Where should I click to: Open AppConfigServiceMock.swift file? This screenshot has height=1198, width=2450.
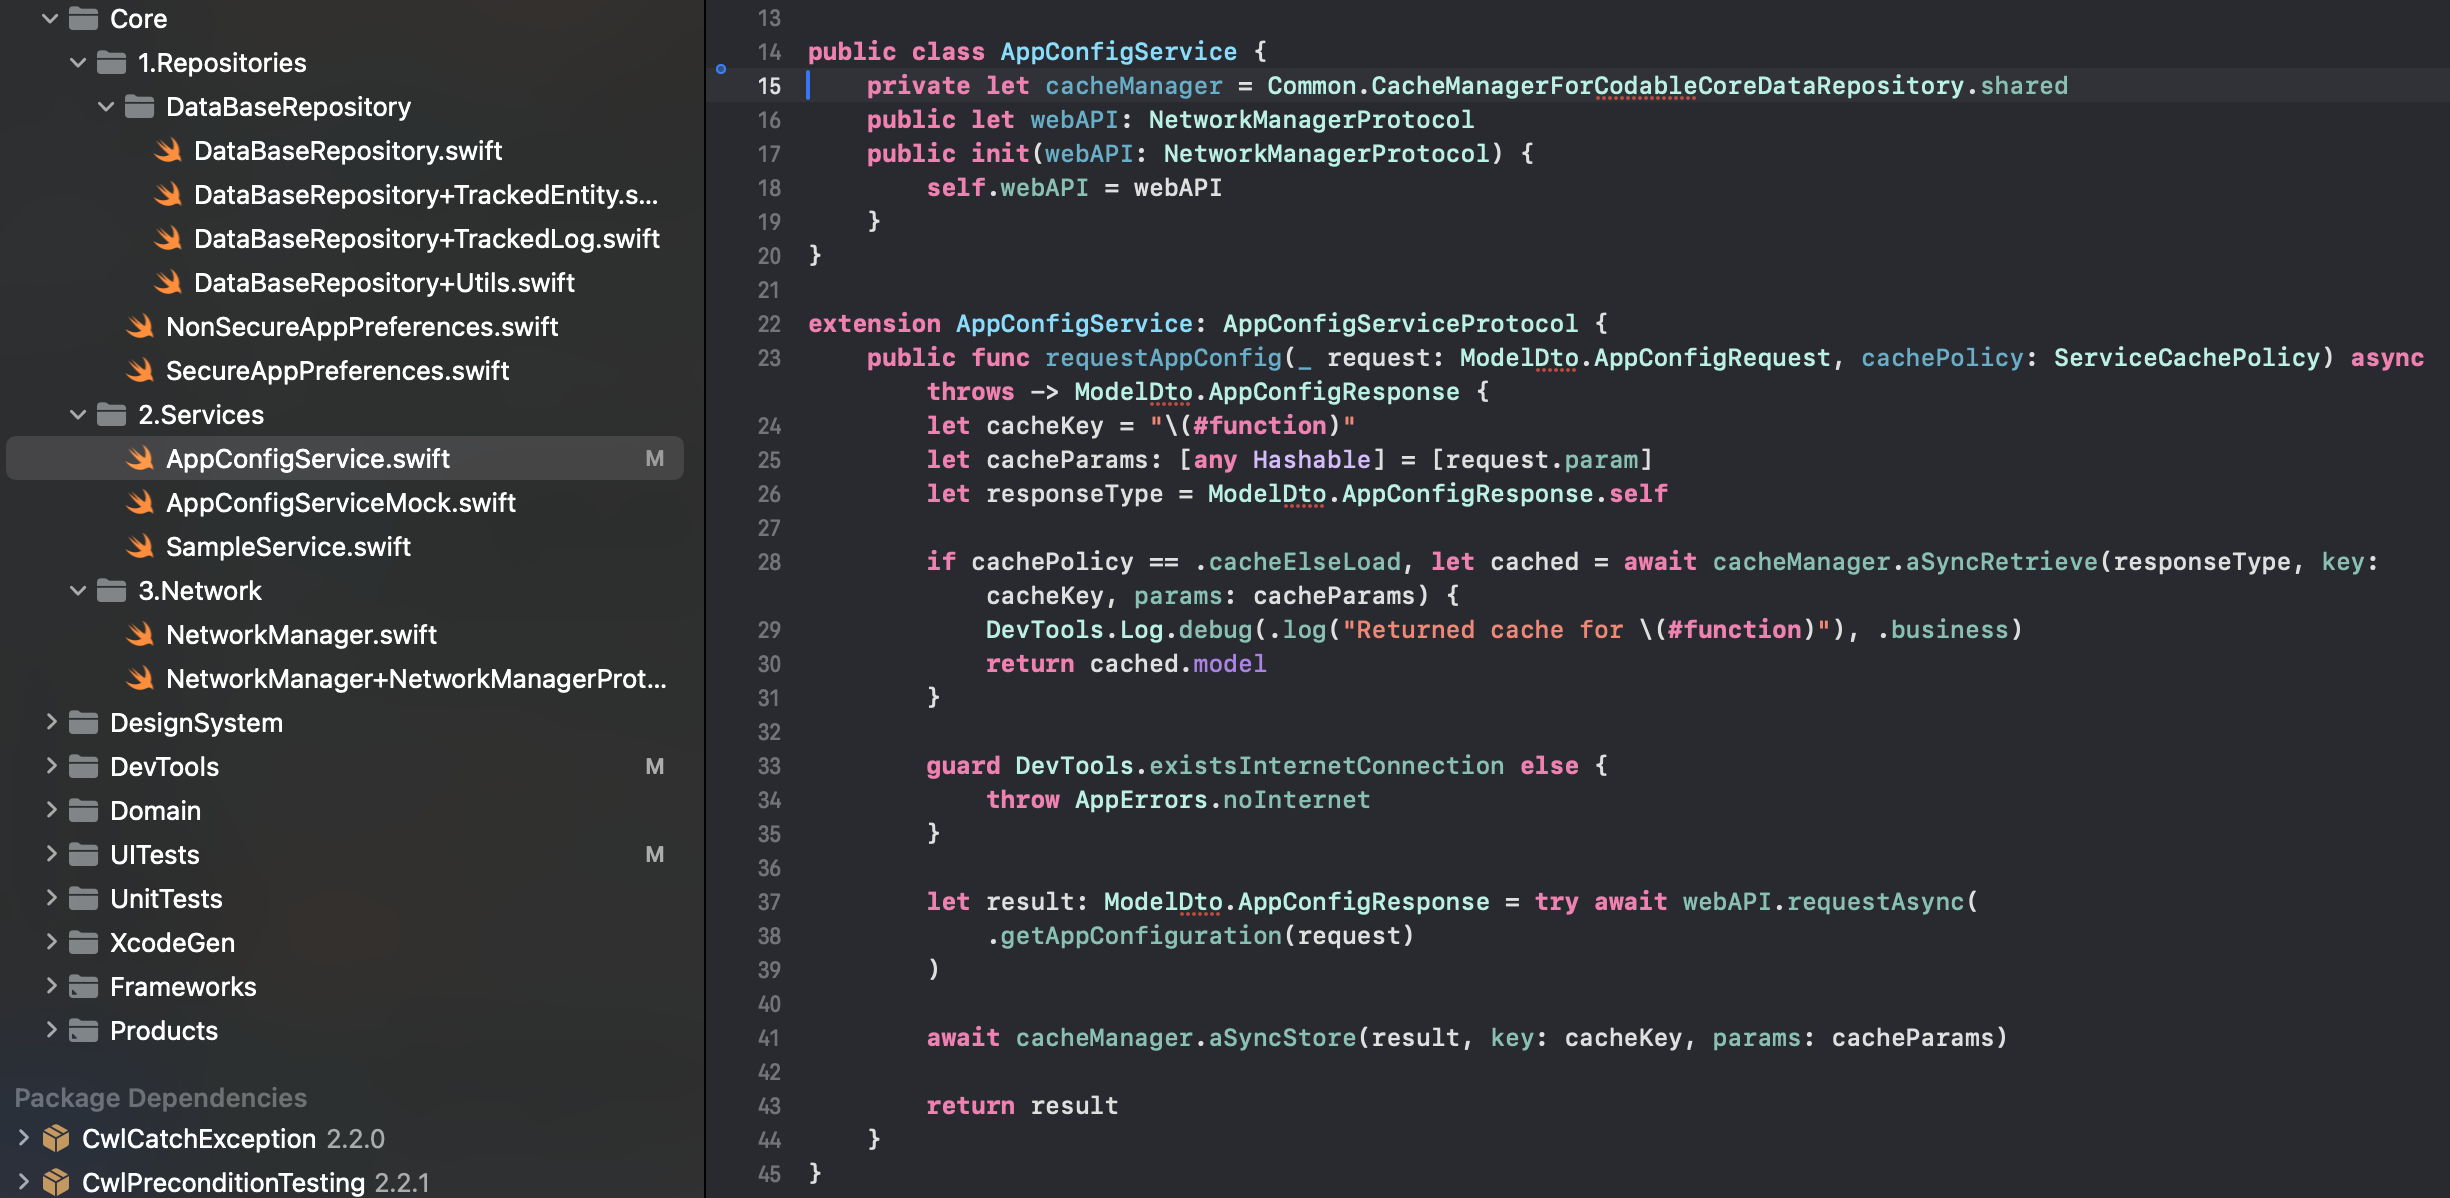(340, 503)
